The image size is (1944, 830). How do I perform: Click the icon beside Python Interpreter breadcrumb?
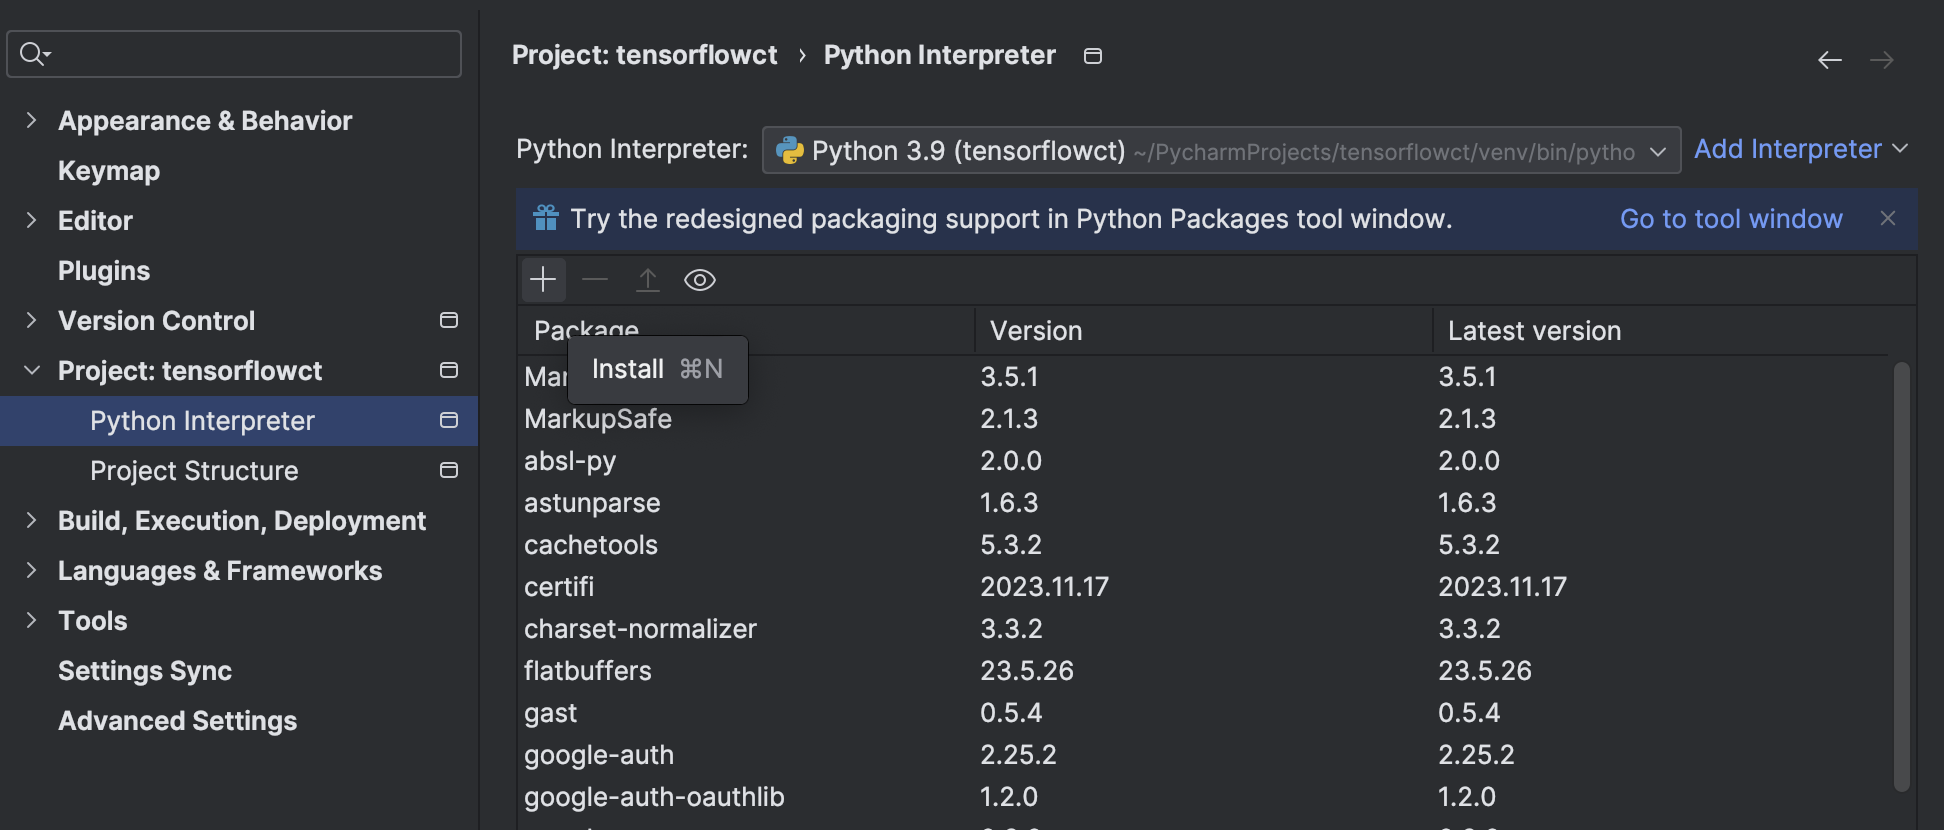pyautogui.click(x=1093, y=56)
